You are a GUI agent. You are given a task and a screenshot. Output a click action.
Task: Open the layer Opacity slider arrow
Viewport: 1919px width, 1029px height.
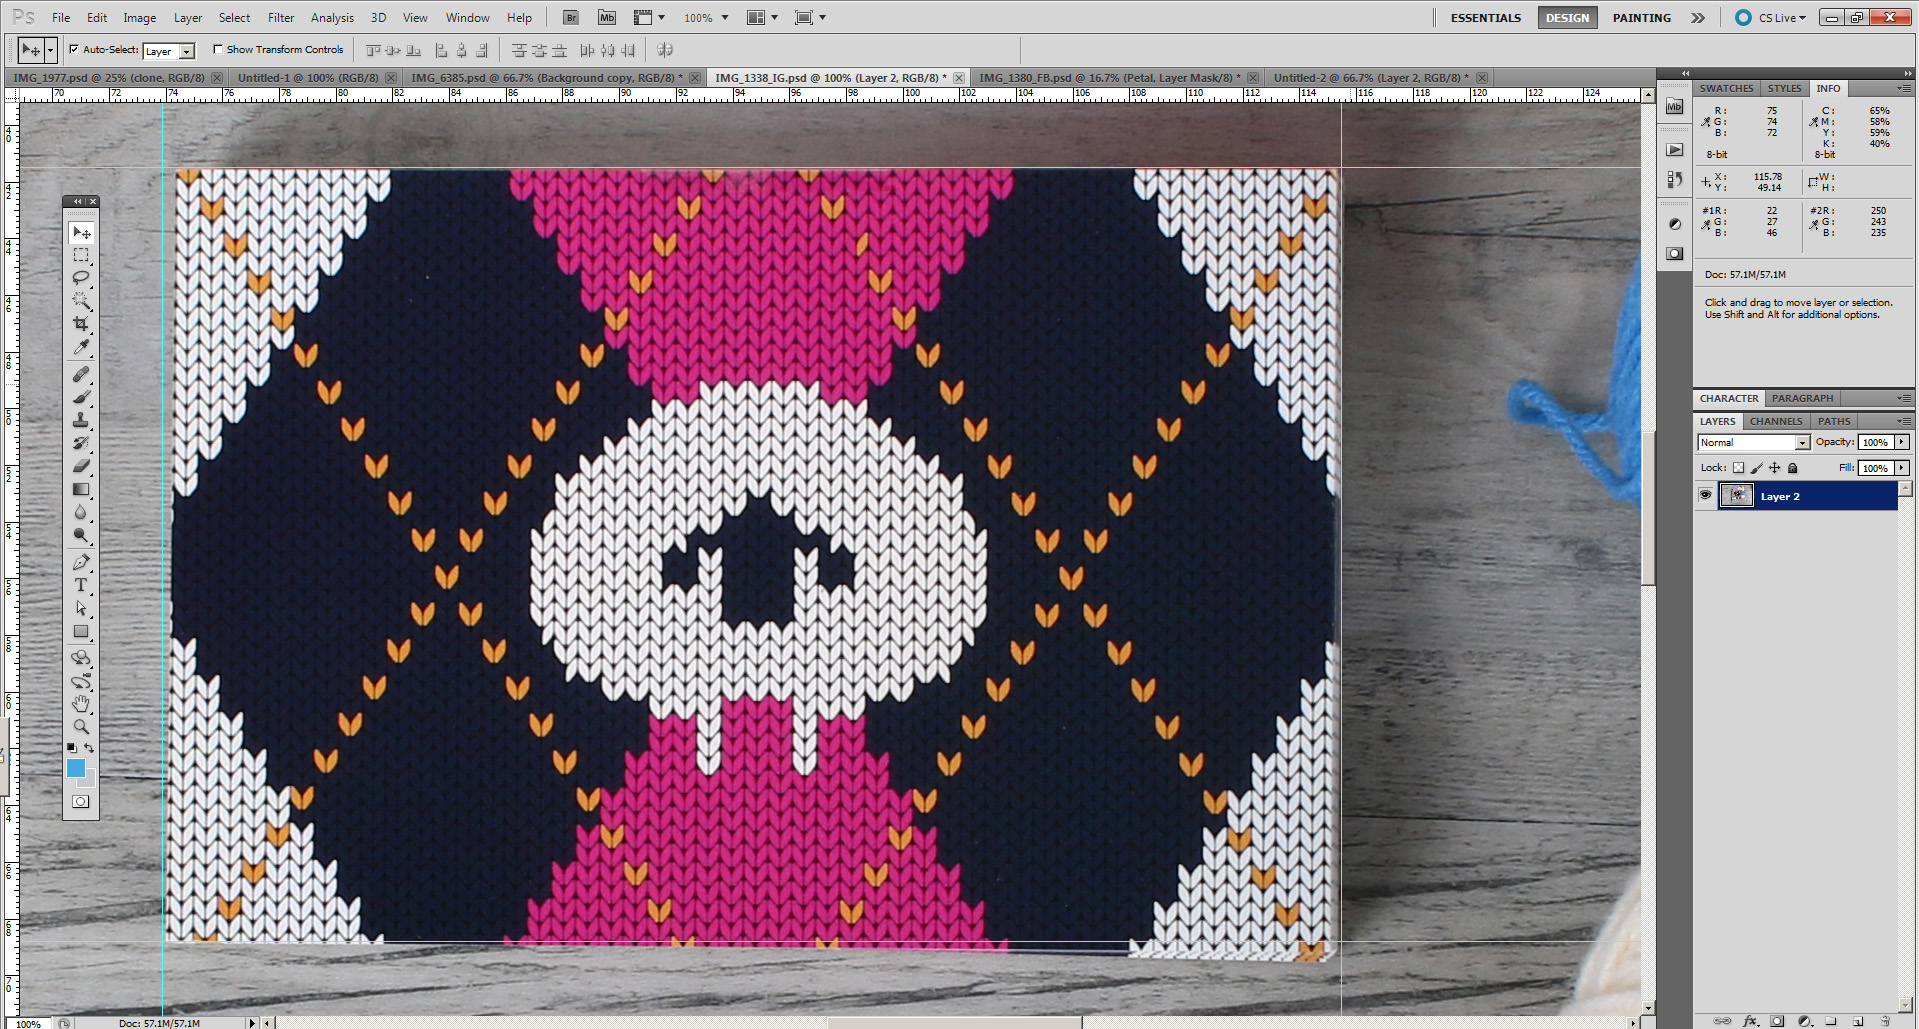click(1901, 442)
